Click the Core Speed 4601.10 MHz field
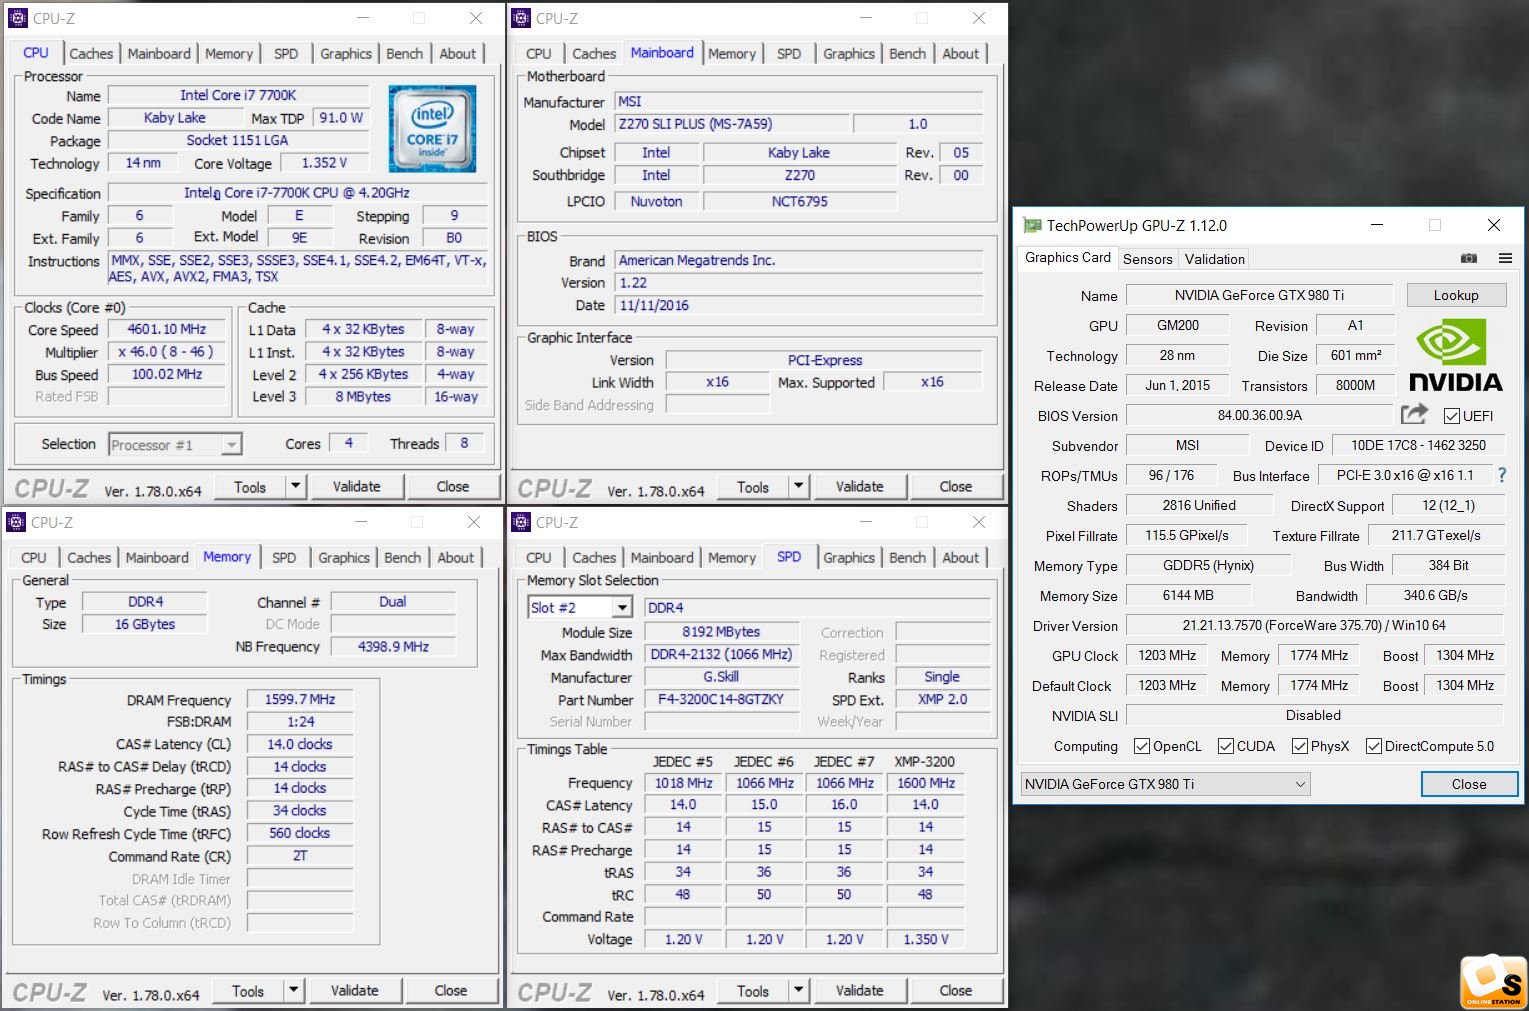This screenshot has width=1529, height=1011. pyautogui.click(x=166, y=329)
